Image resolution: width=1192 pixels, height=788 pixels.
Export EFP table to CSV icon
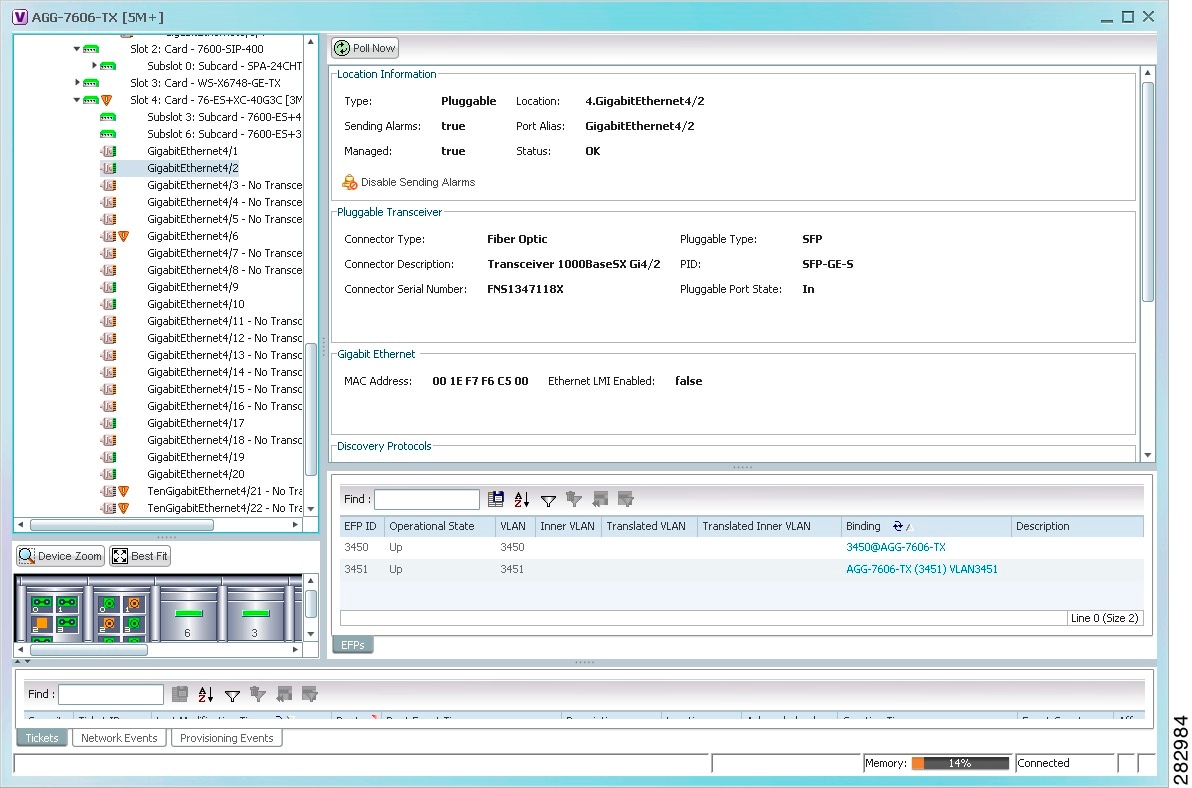coord(496,499)
